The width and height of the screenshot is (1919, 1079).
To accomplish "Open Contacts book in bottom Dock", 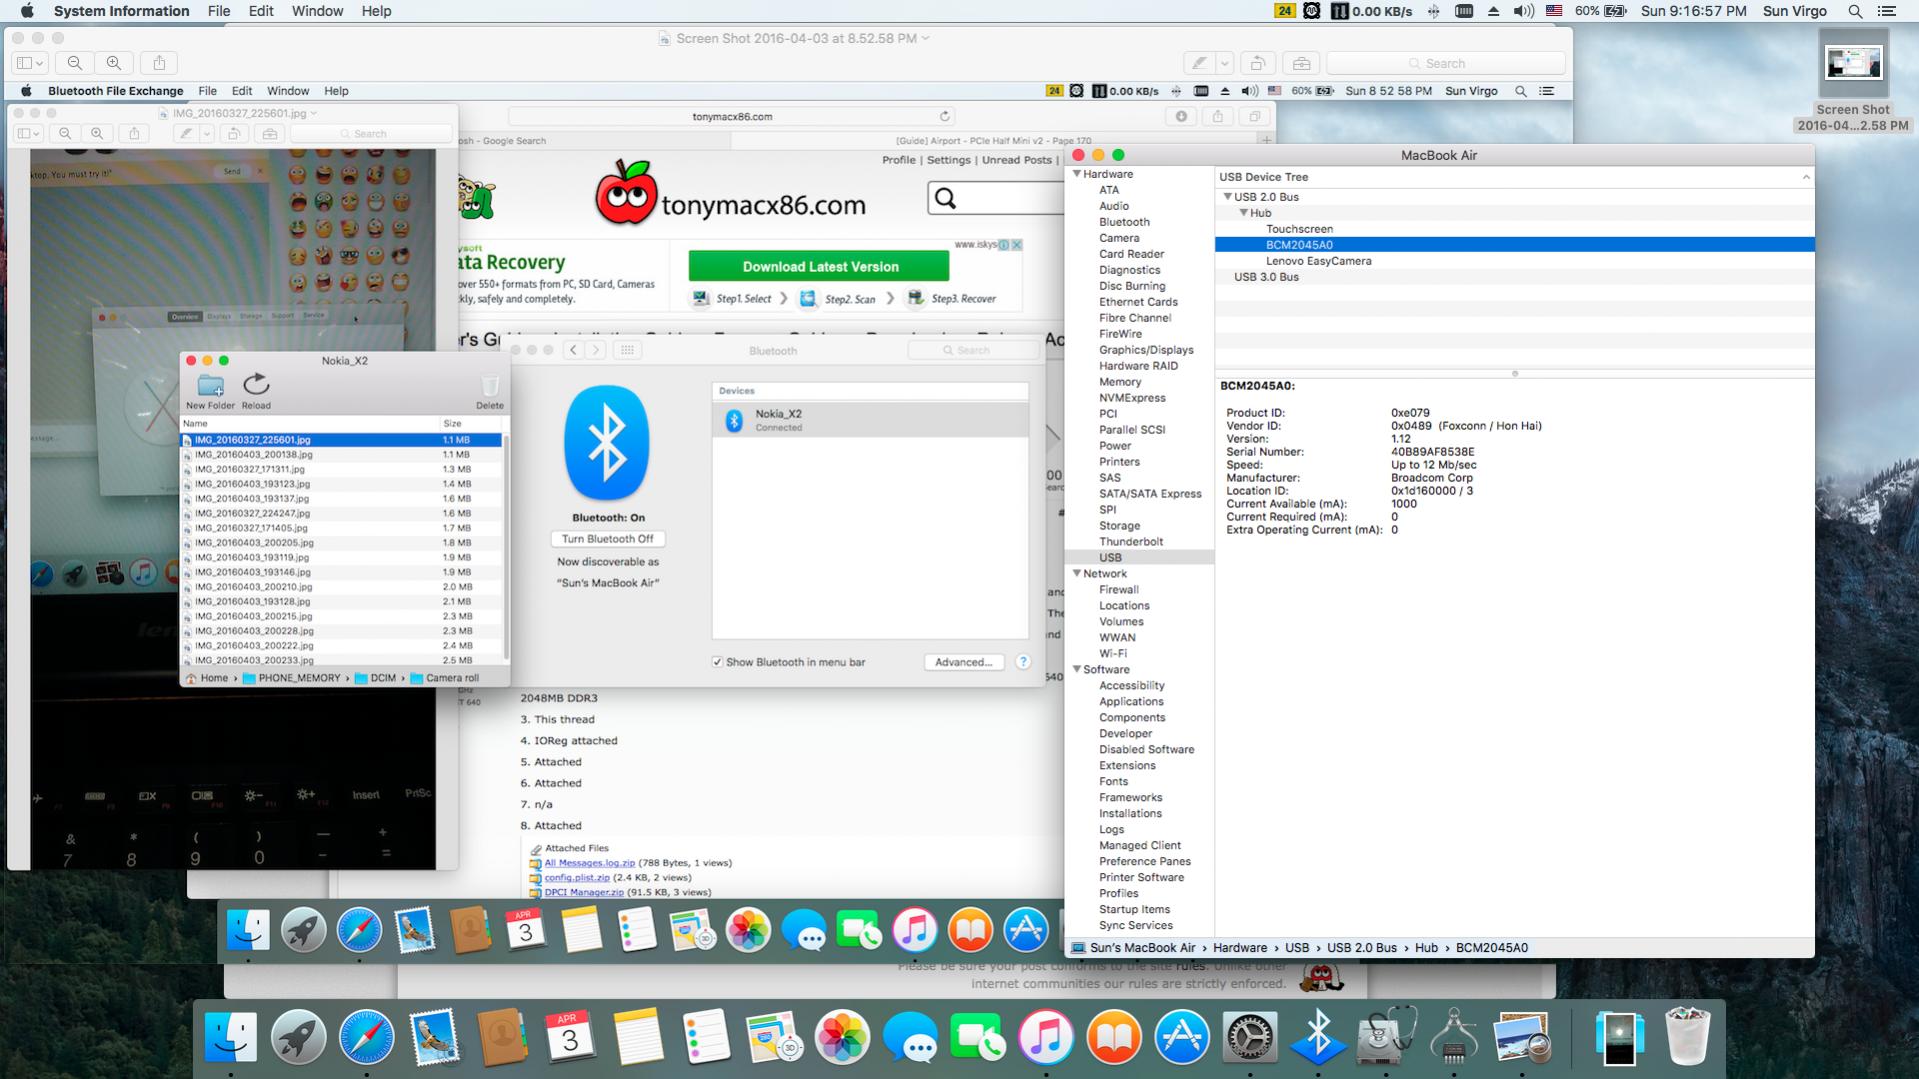I will coord(502,1037).
